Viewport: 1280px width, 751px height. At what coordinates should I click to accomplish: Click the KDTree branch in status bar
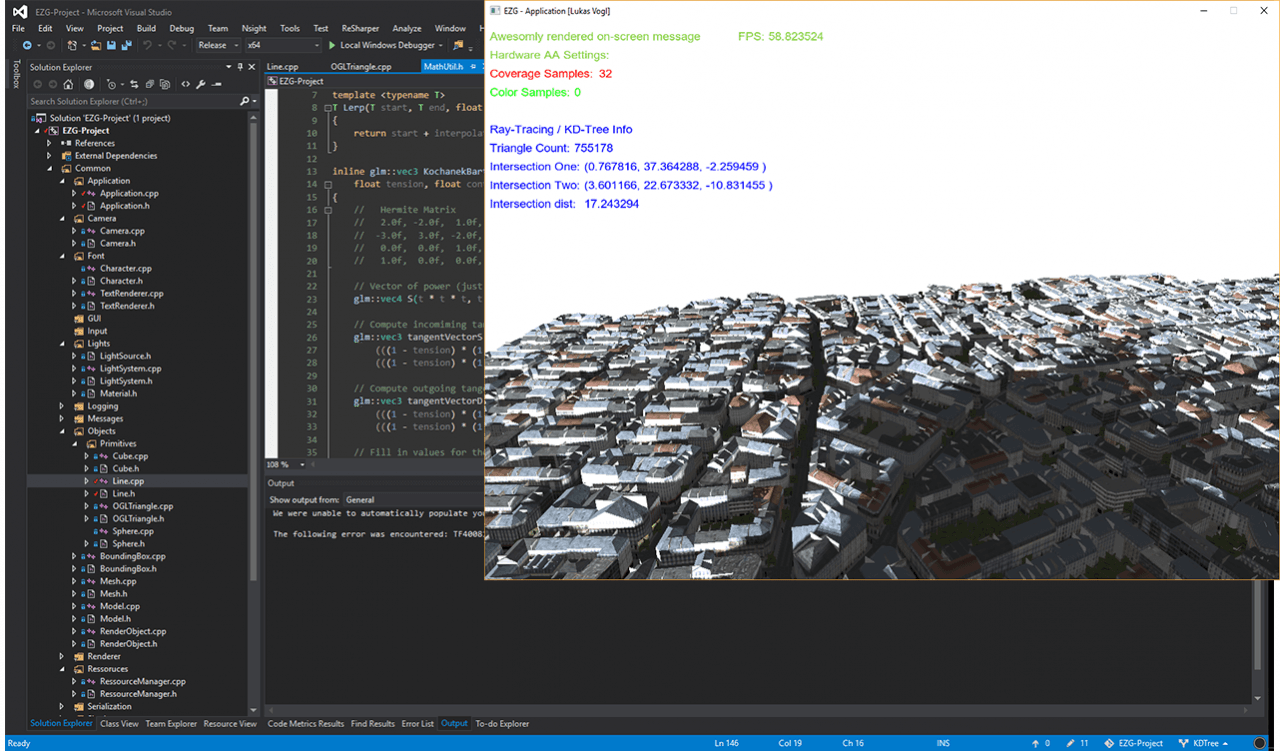point(1204,743)
